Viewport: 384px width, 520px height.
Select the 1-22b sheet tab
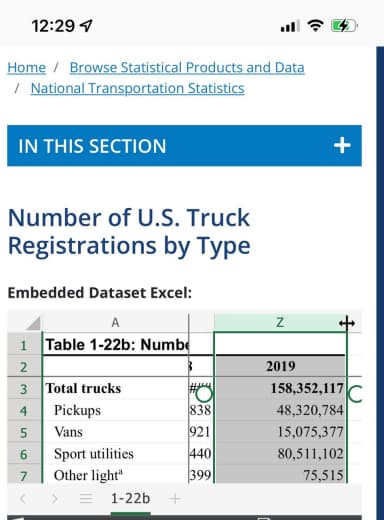[130, 498]
